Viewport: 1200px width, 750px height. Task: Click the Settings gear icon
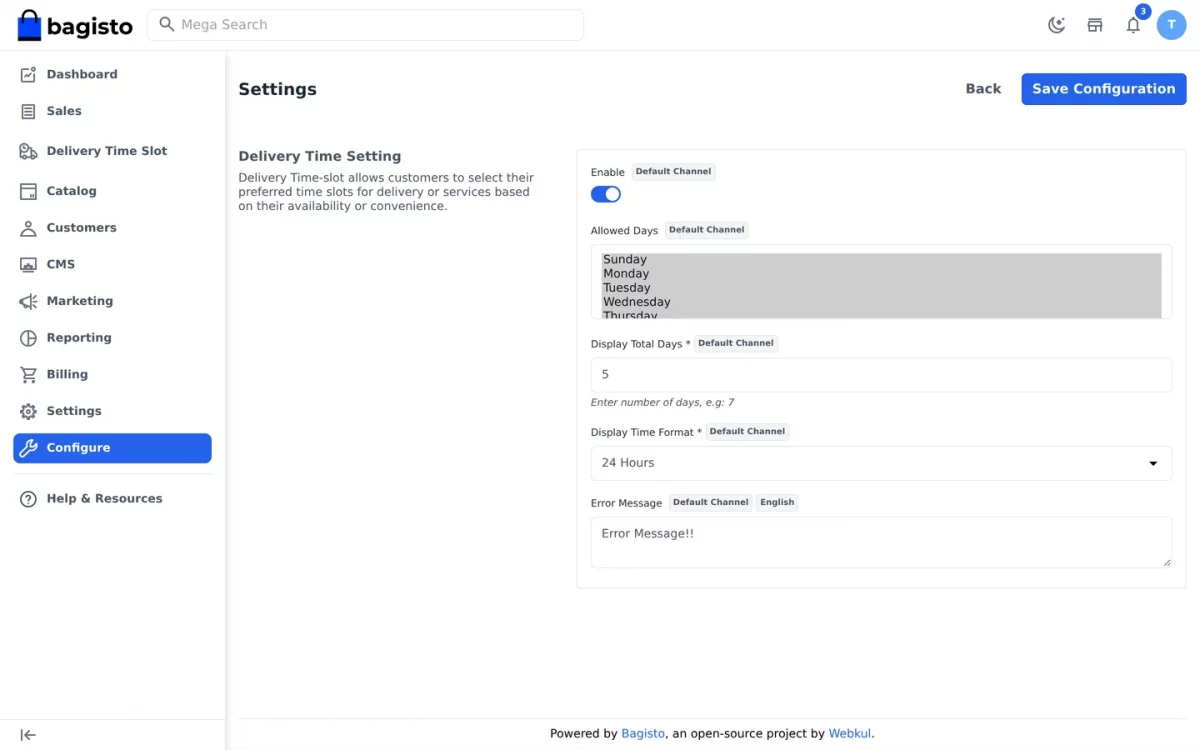tap(28, 411)
